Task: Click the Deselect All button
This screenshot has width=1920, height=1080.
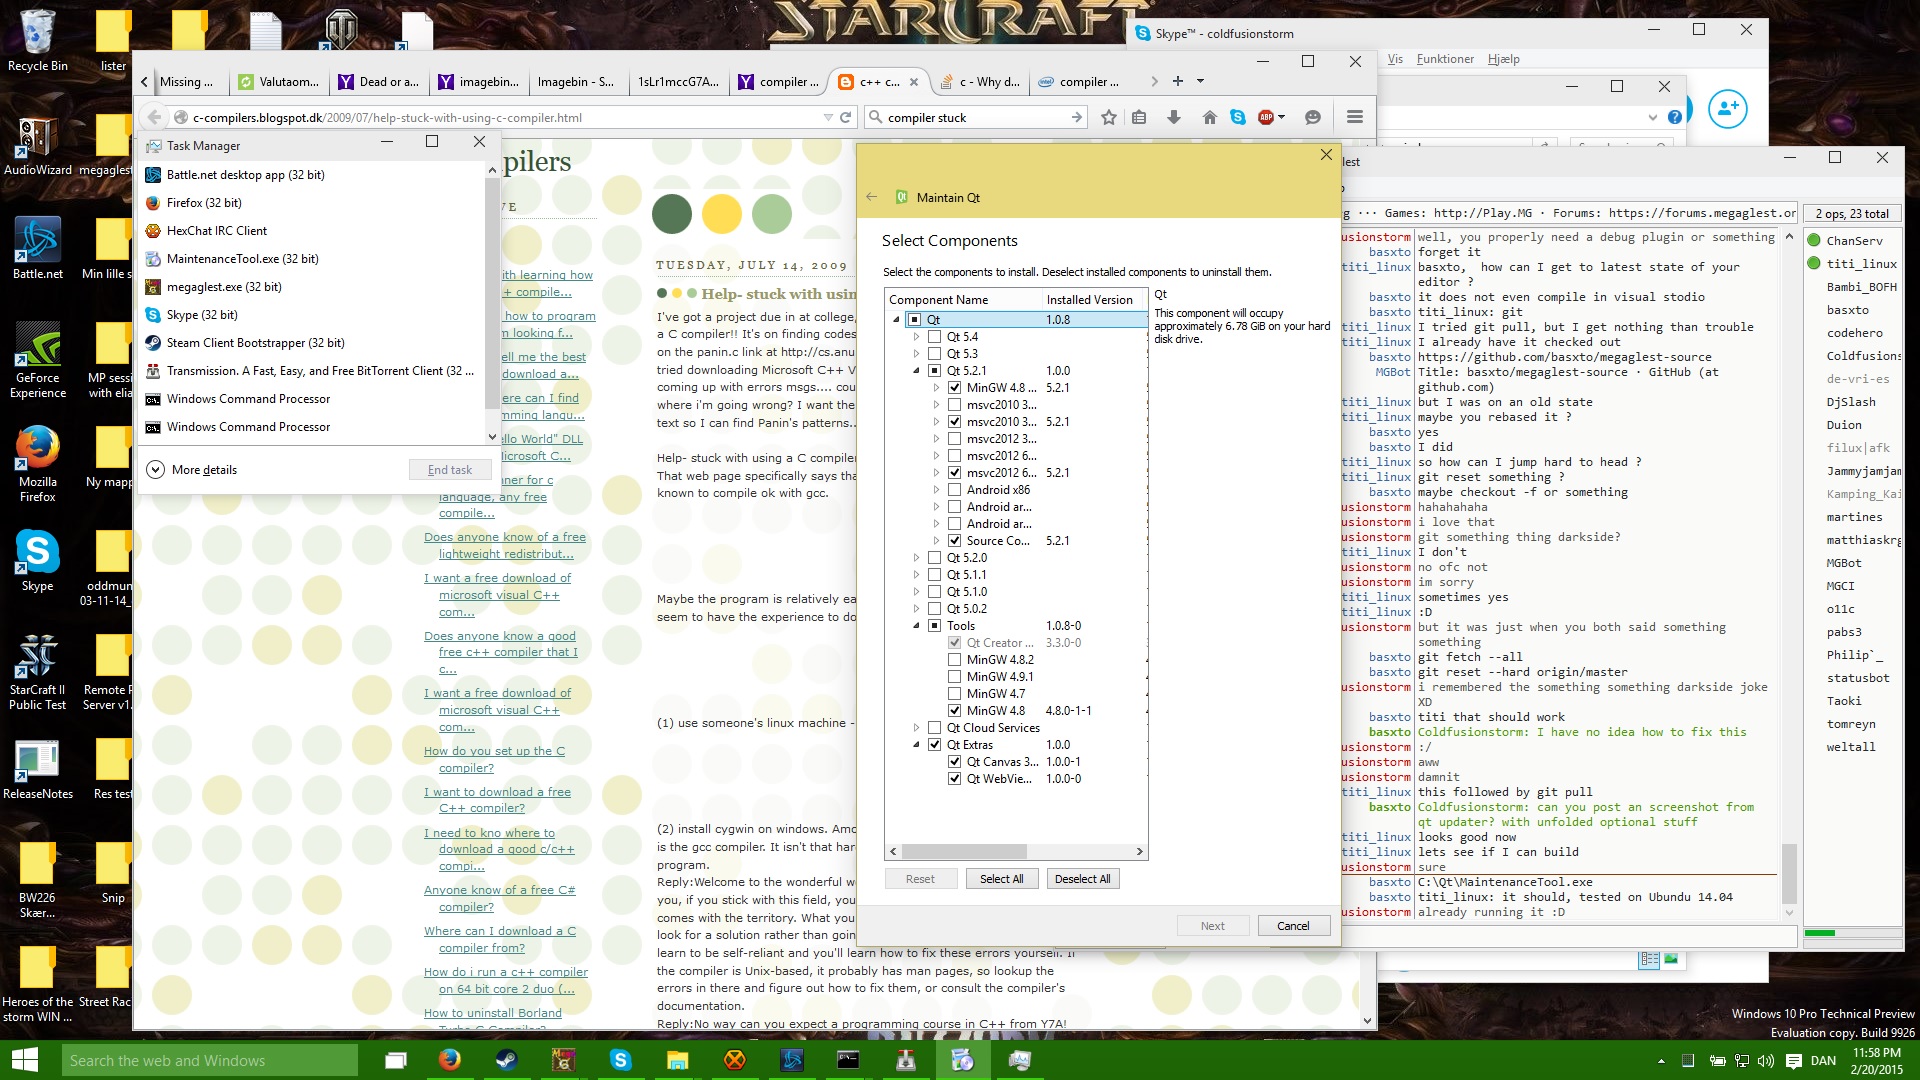Action: point(1082,879)
